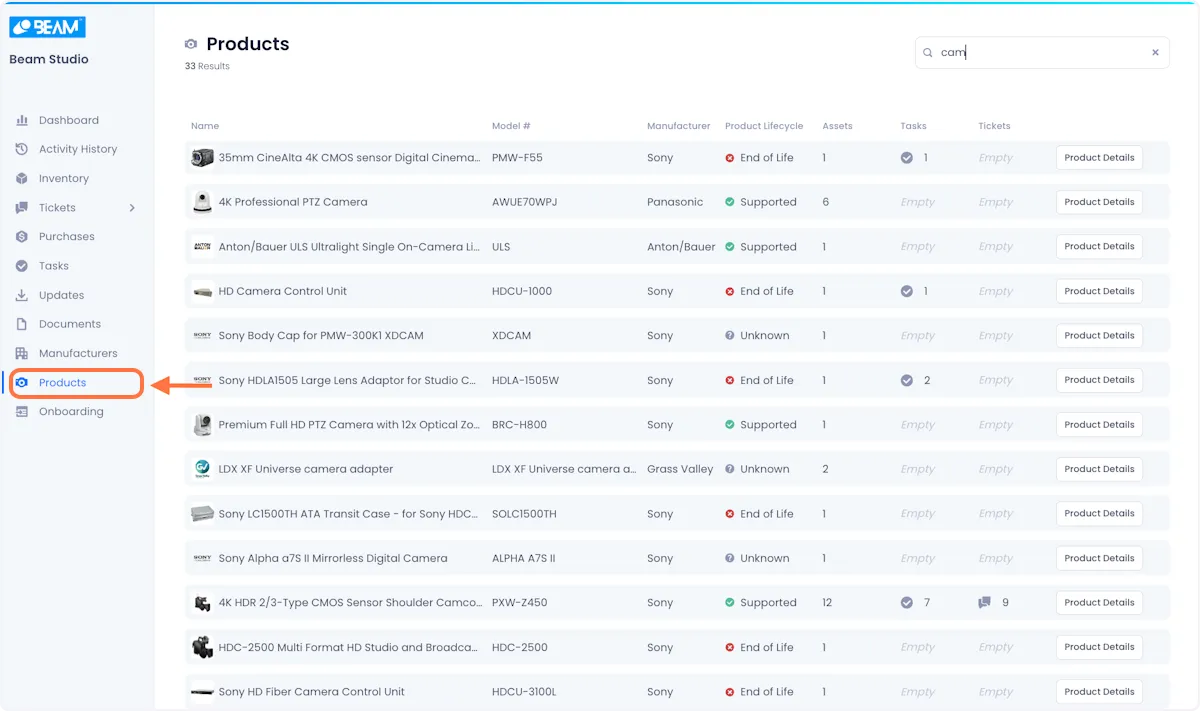Open Purchases in the sidebar
The width and height of the screenshot is (1200, 711).
(x=67, y=237)
